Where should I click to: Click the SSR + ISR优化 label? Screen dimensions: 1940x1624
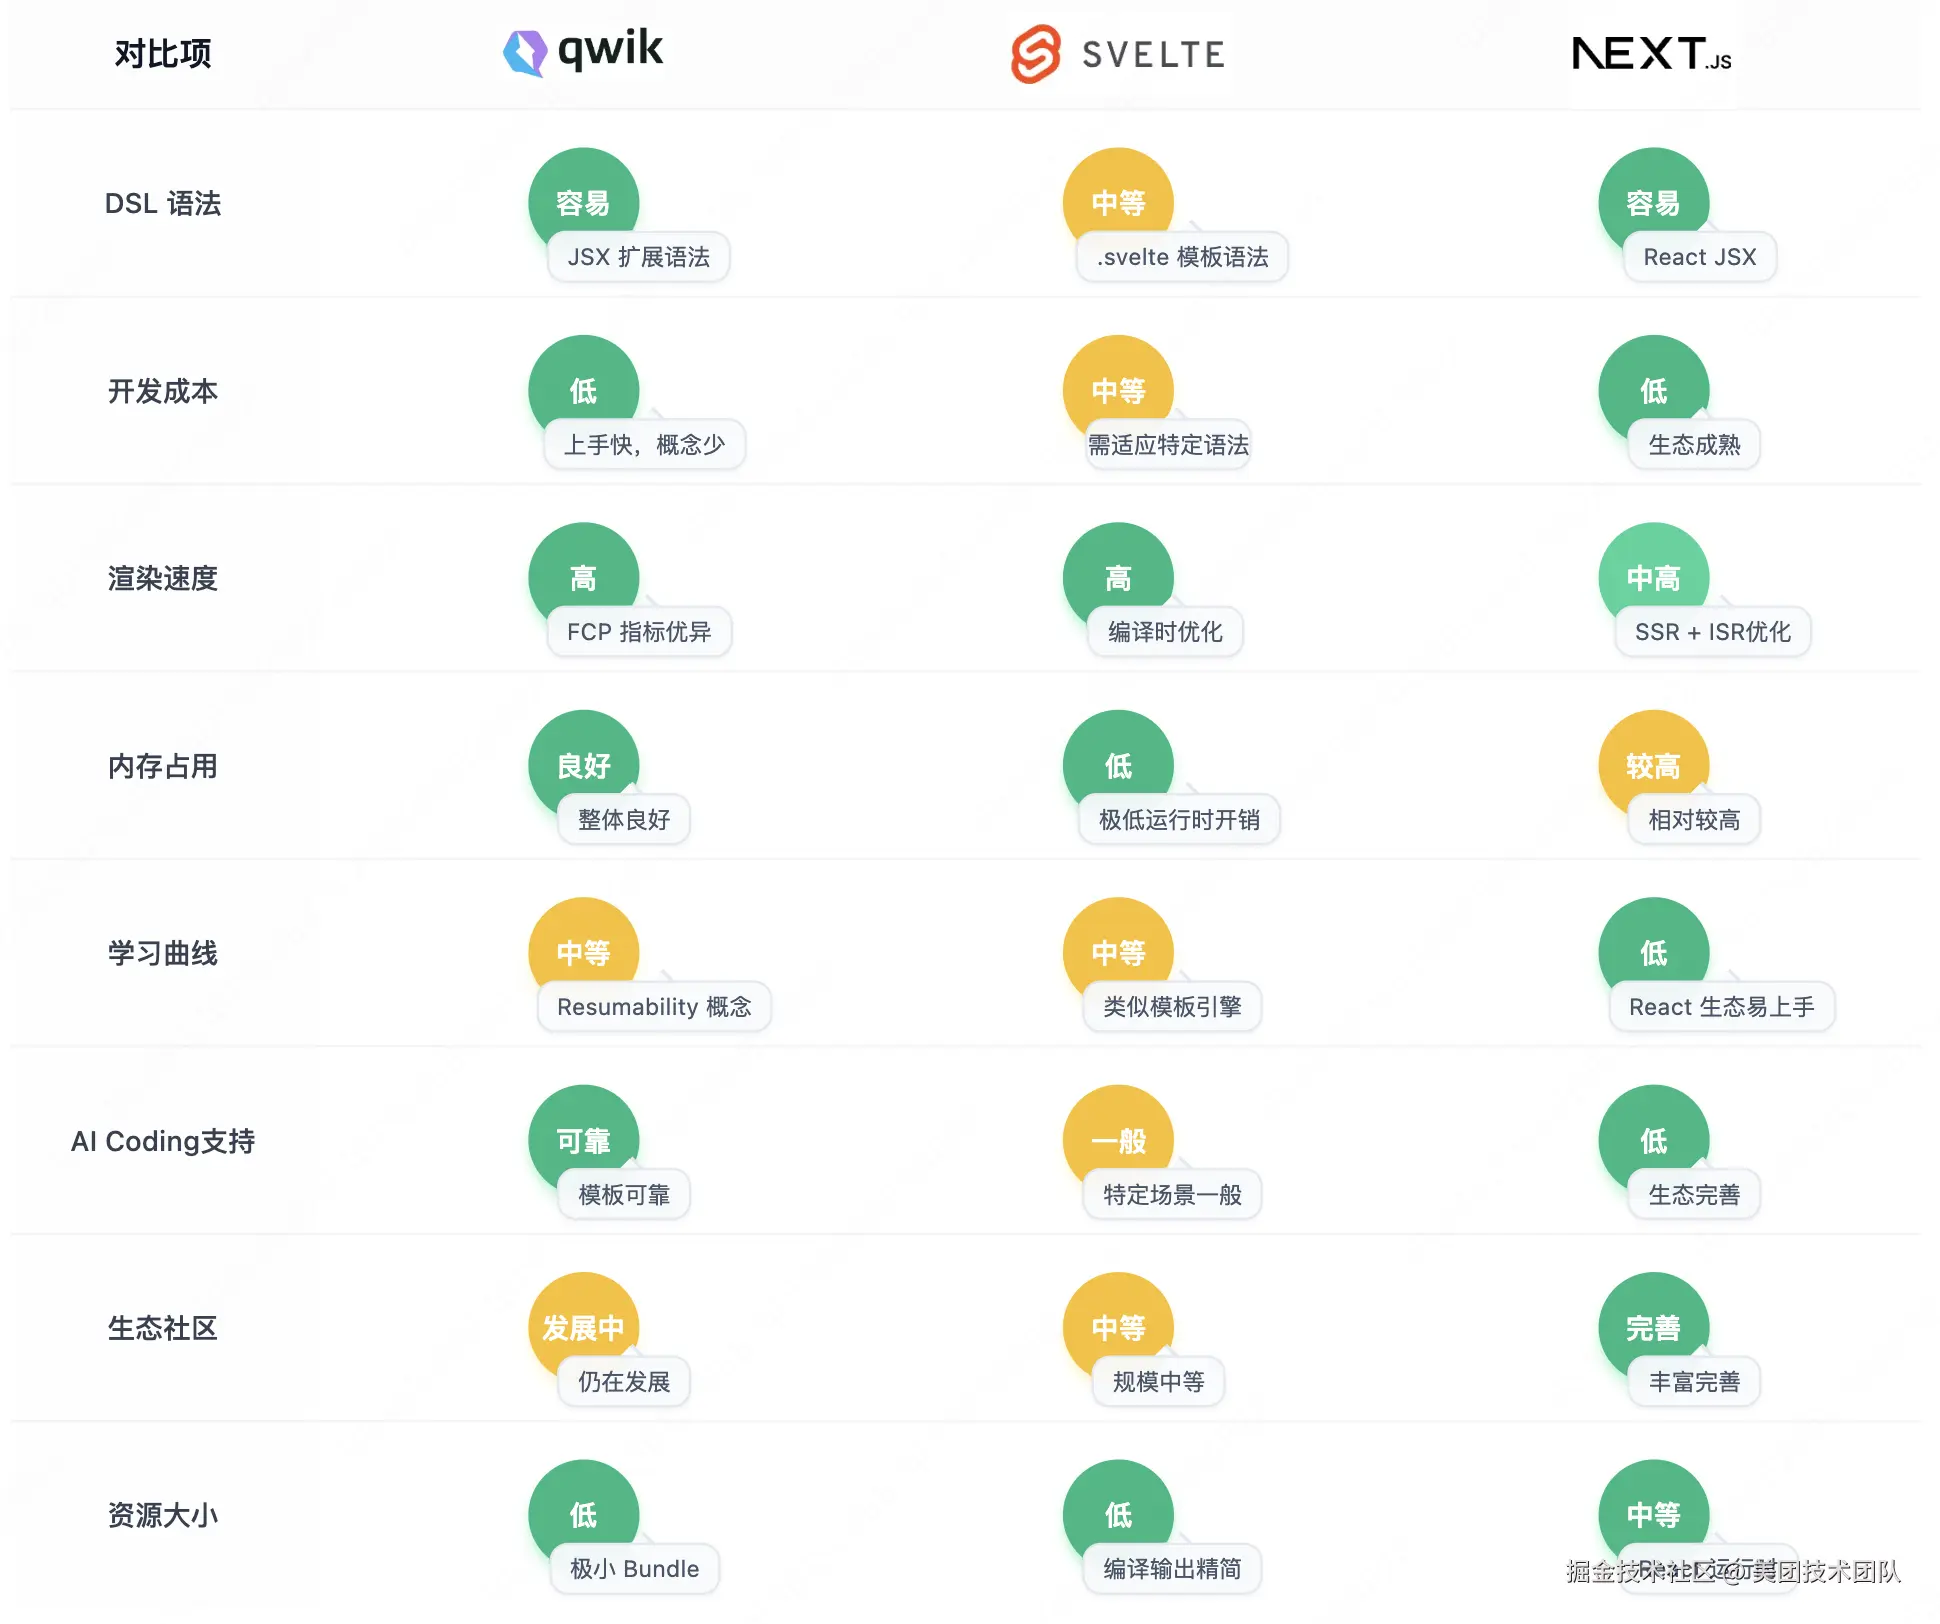[1712, 632]
